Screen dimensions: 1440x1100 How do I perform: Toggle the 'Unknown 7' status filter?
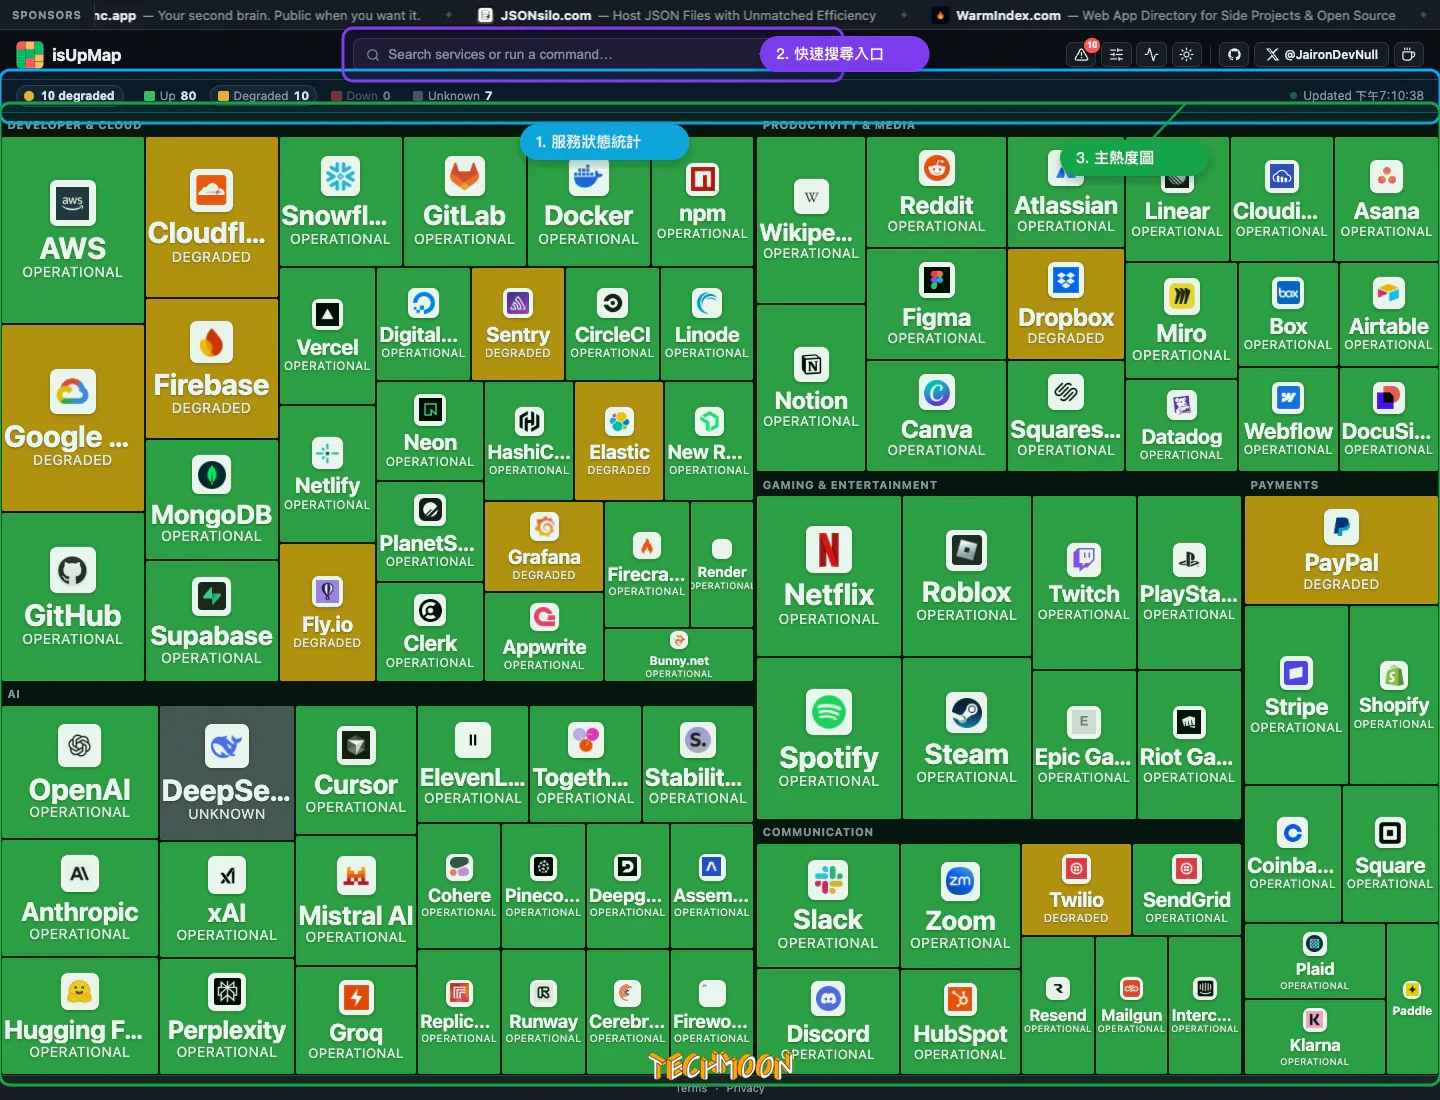(452, 95)
